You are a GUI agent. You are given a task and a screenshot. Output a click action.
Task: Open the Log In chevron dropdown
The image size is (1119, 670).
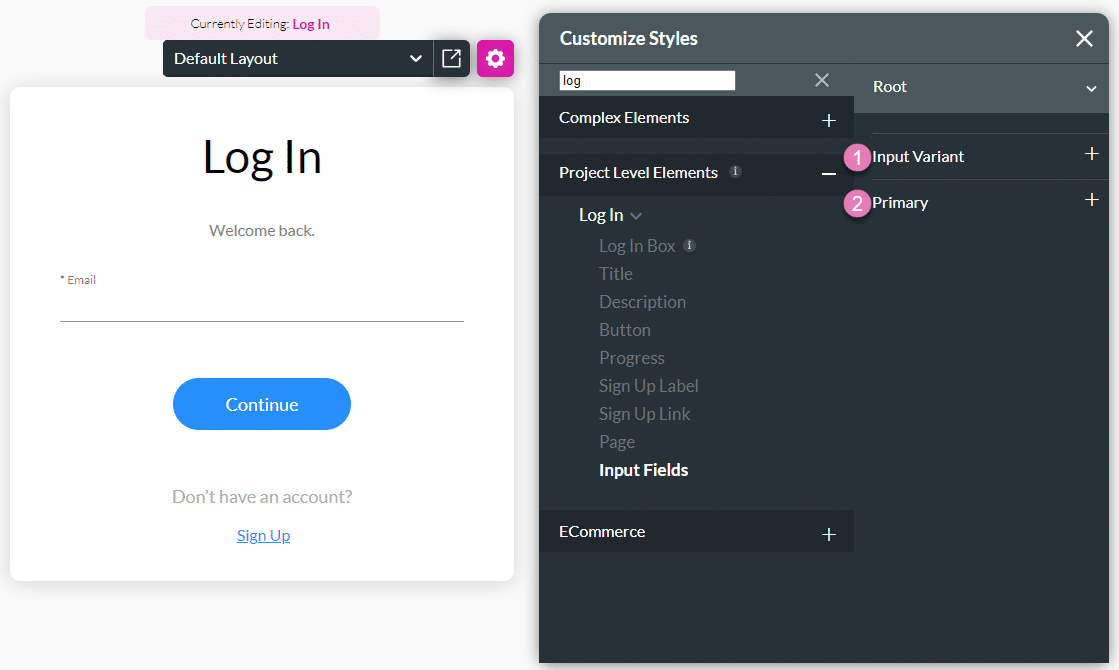[637, 215]
